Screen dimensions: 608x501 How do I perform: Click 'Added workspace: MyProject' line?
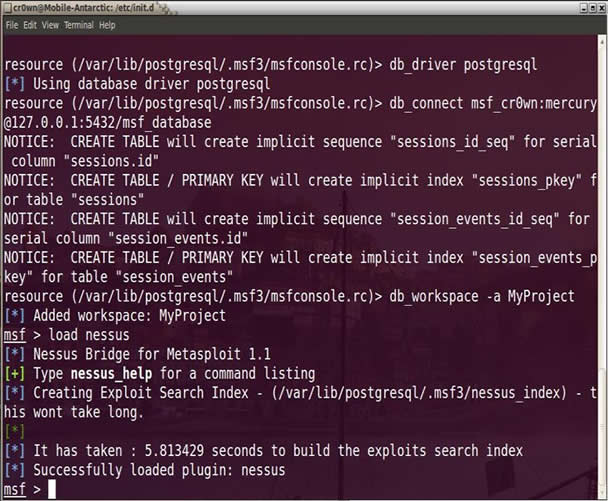tap(130, 316)
